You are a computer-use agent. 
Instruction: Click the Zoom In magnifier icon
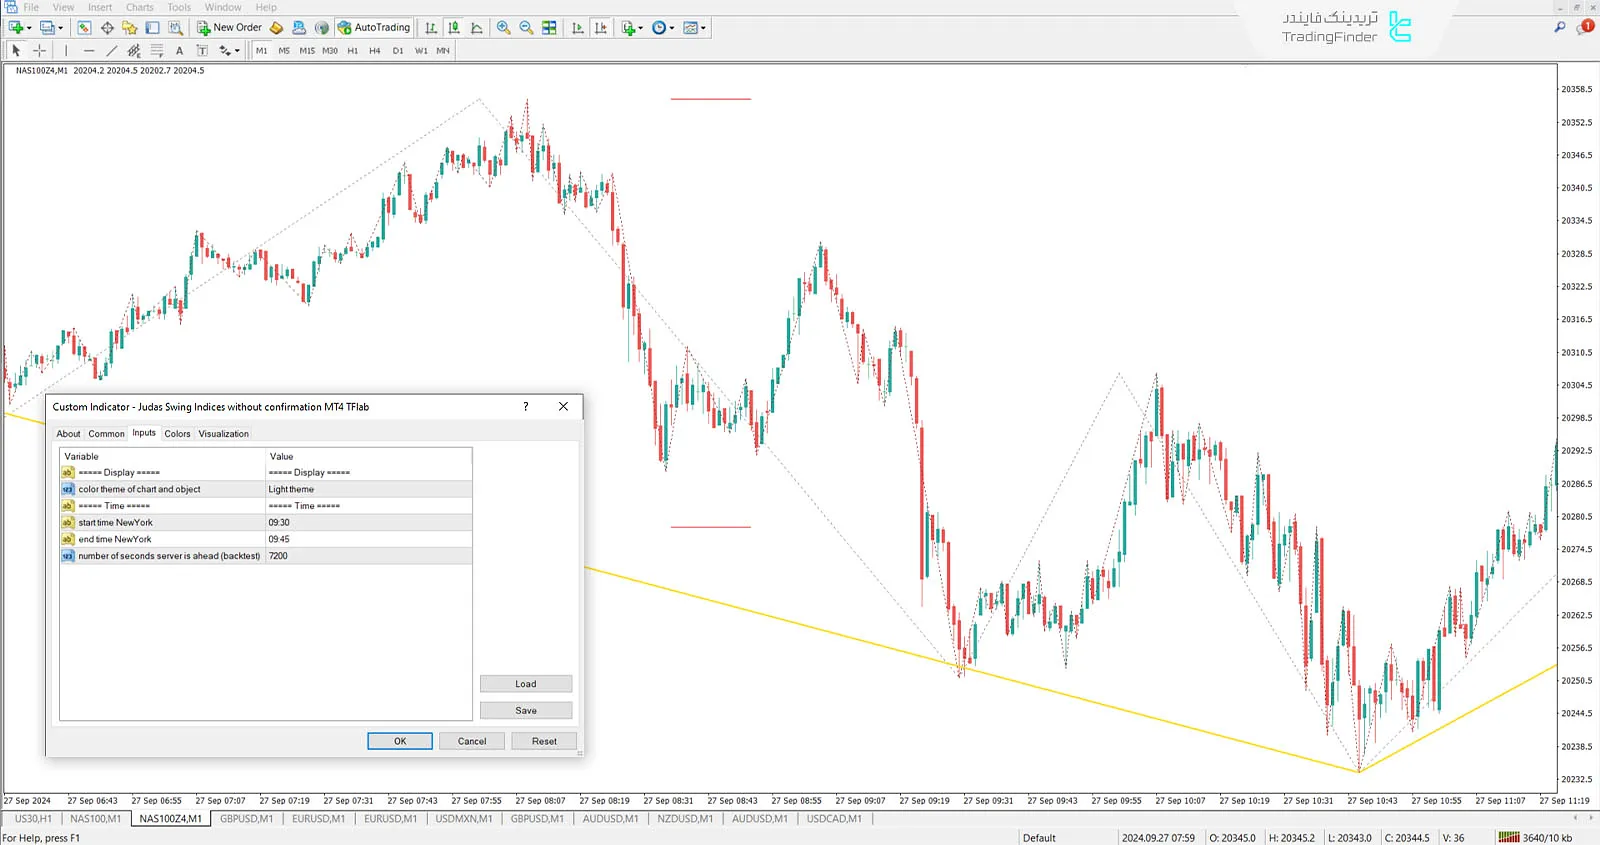coord(504,28)
